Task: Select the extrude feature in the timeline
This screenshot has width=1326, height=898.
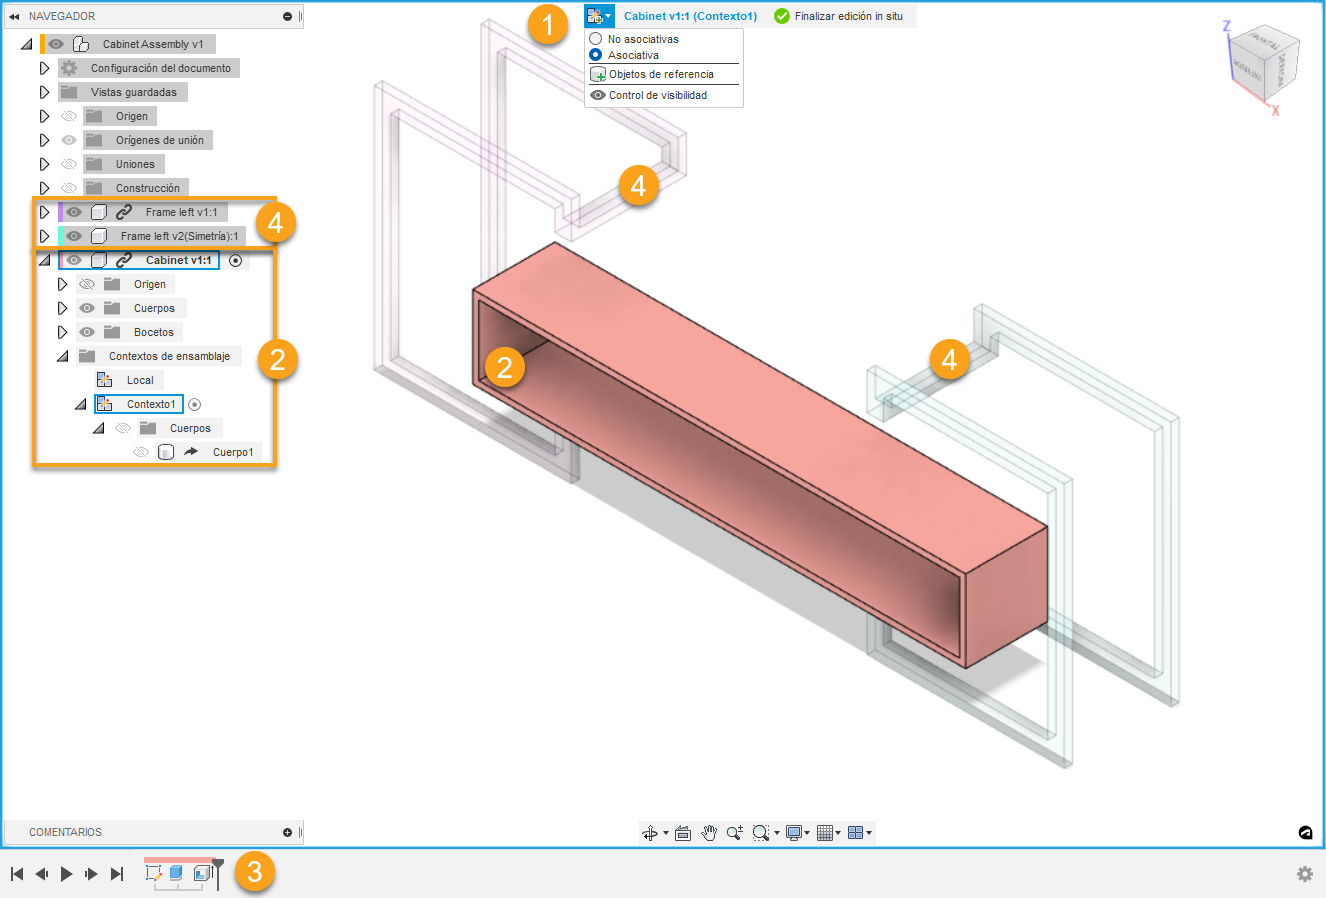Action: 176,873
